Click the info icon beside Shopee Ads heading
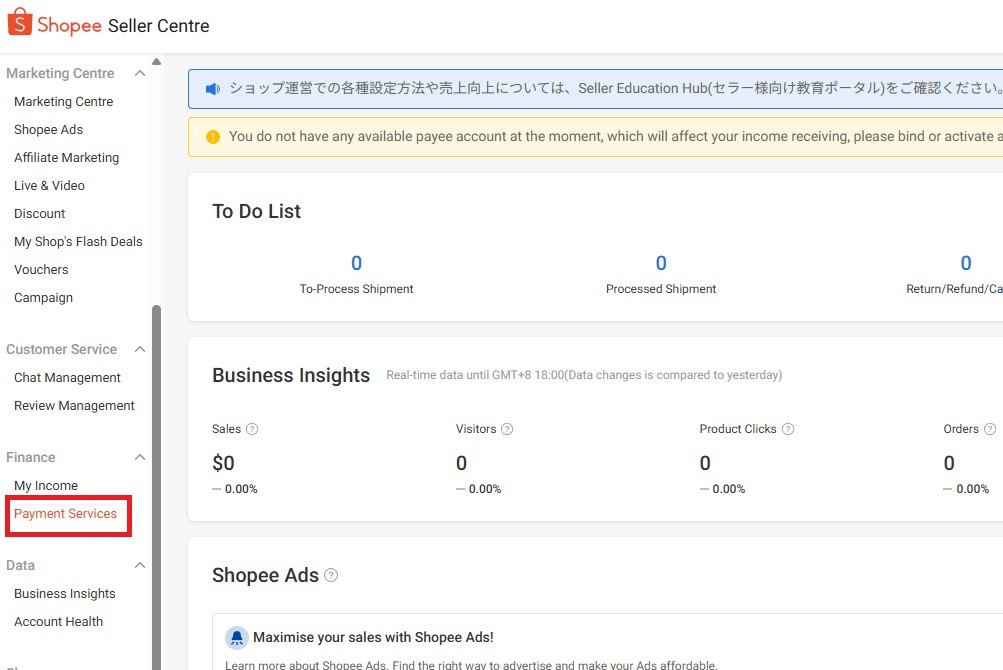The height and width of the screenshot is (670, 1003). coord(331,575)
